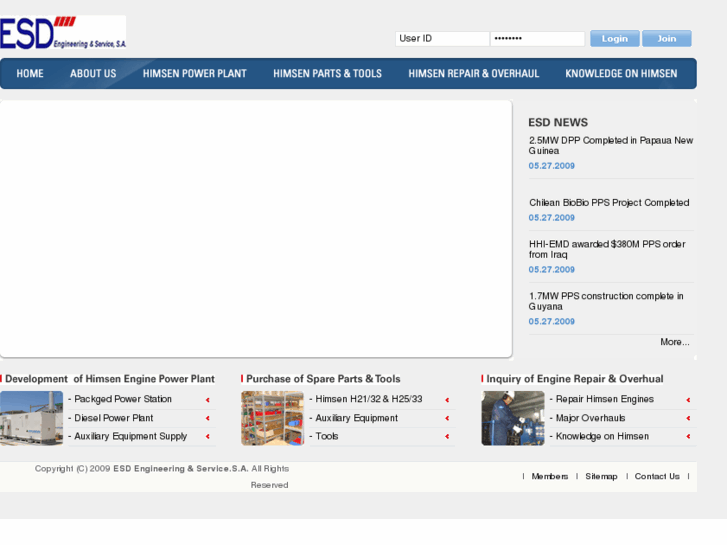
Task: Click red arrow beside Auxiliary Equipment Supply
Action: click(x=208, y=436)
